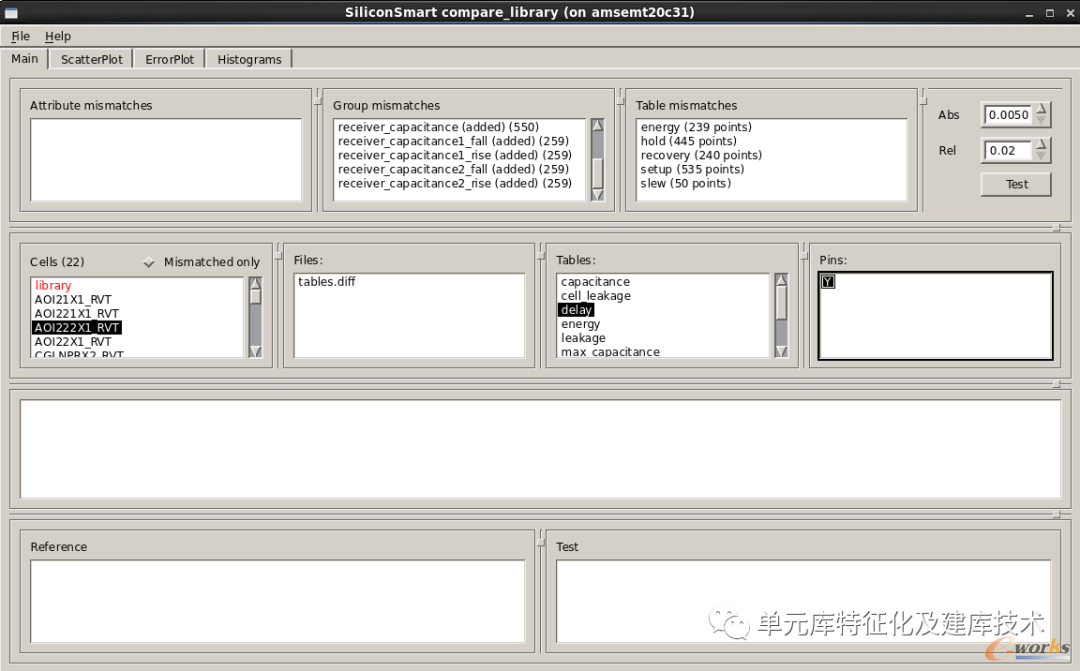
Task: Switch to the Main tab
Action: point(25,59)
